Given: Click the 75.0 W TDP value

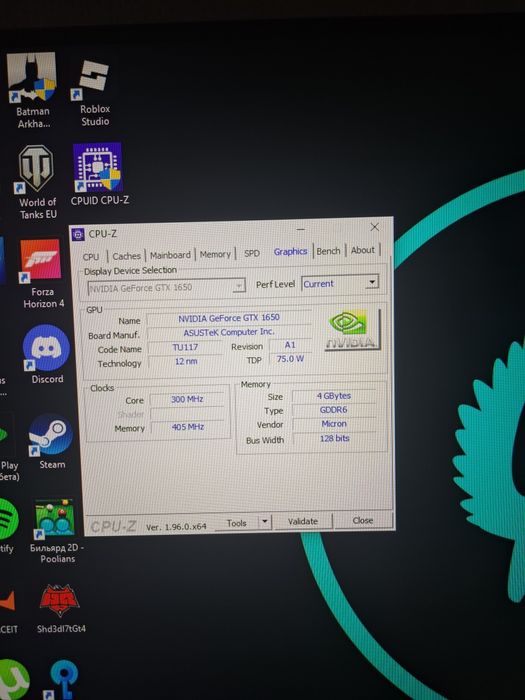Looking at the screenshot, I should (290, 358).
